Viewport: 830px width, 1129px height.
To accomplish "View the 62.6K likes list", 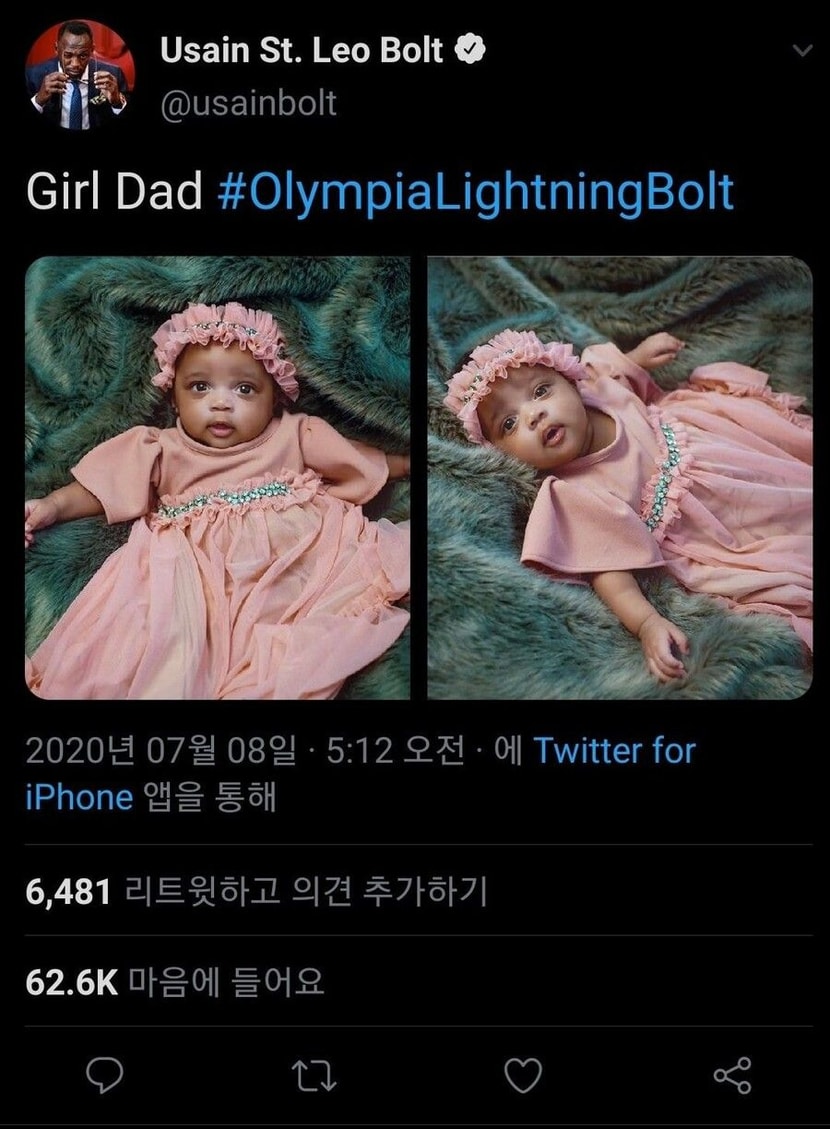I will click(x=175, y=982).
